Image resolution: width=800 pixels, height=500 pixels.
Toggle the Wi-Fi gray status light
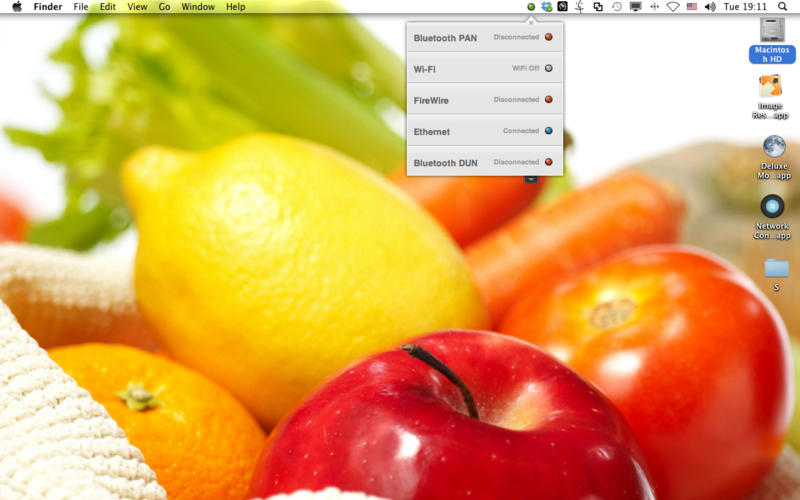(548, 68)
